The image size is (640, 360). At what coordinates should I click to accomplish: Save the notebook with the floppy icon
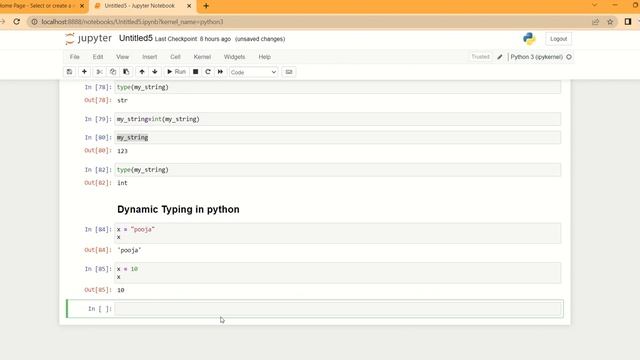[69, 72]
